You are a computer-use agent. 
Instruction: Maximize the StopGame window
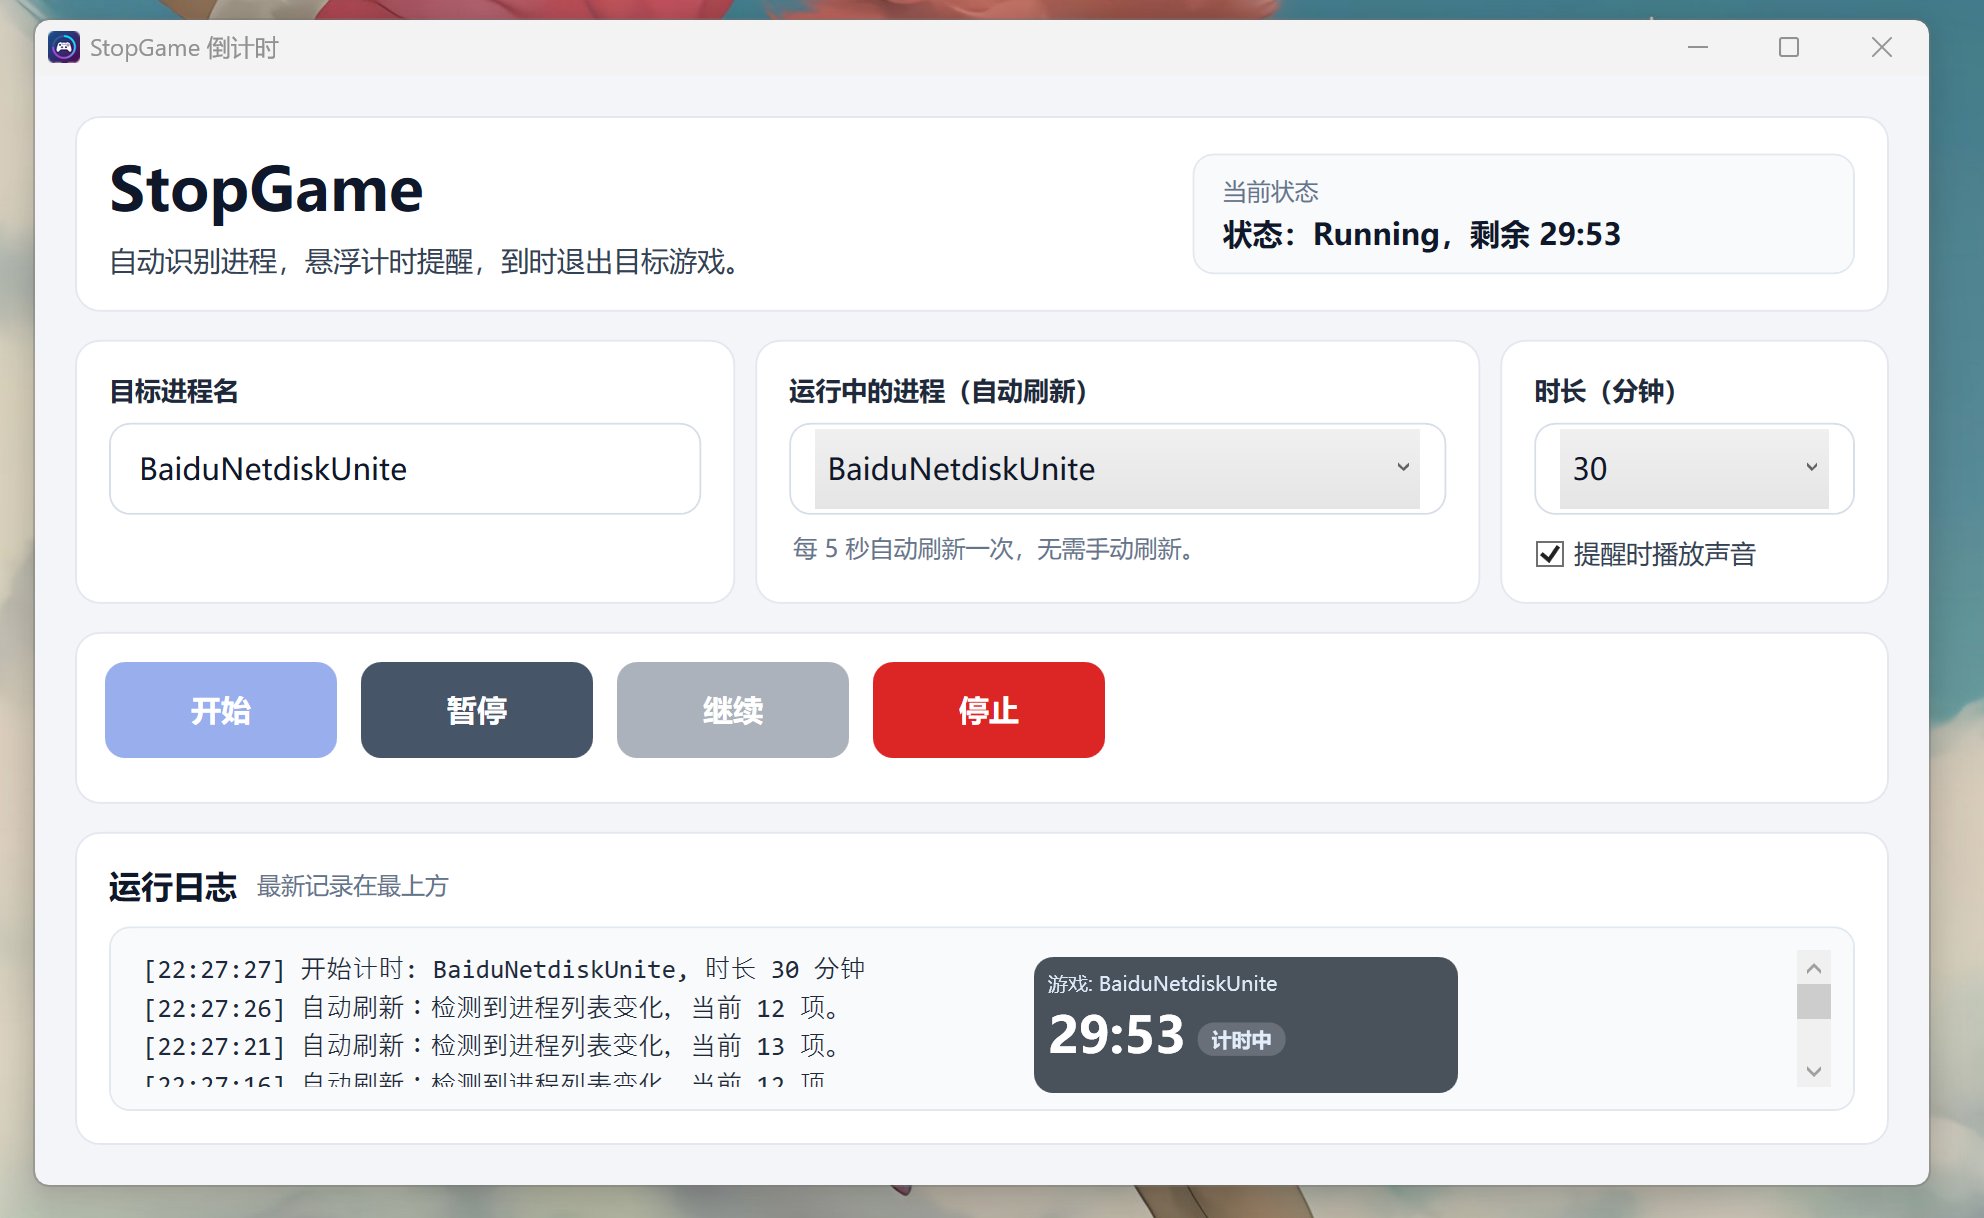(1789, 47)
